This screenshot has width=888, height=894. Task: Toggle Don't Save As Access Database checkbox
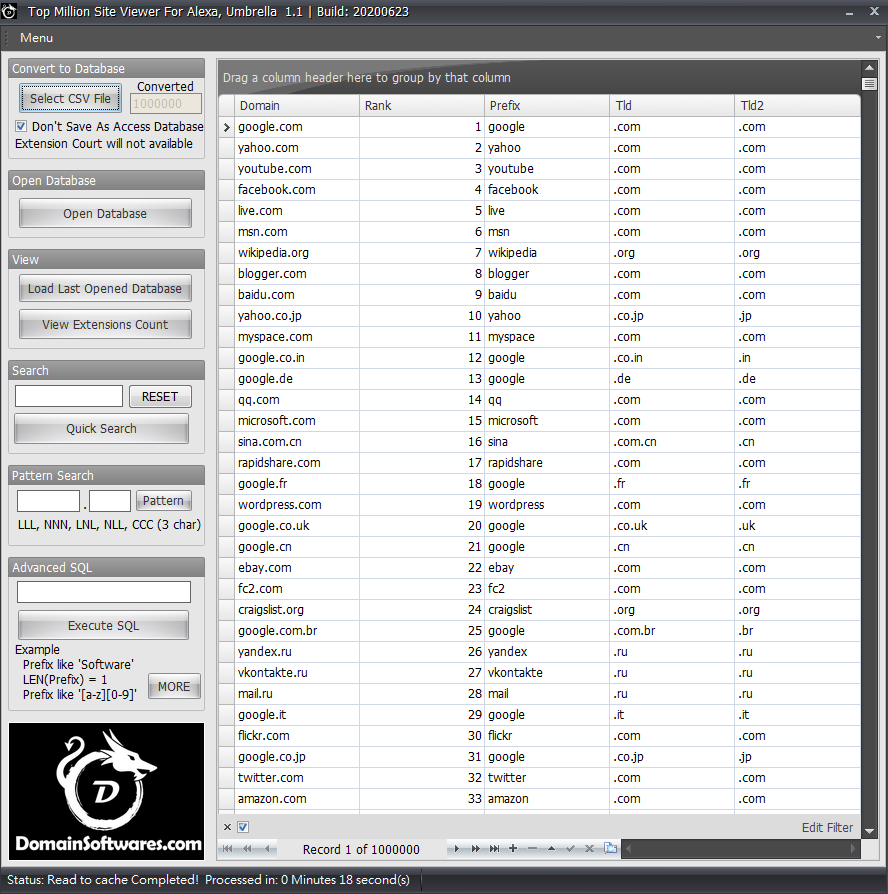click(x=21, y=126)
